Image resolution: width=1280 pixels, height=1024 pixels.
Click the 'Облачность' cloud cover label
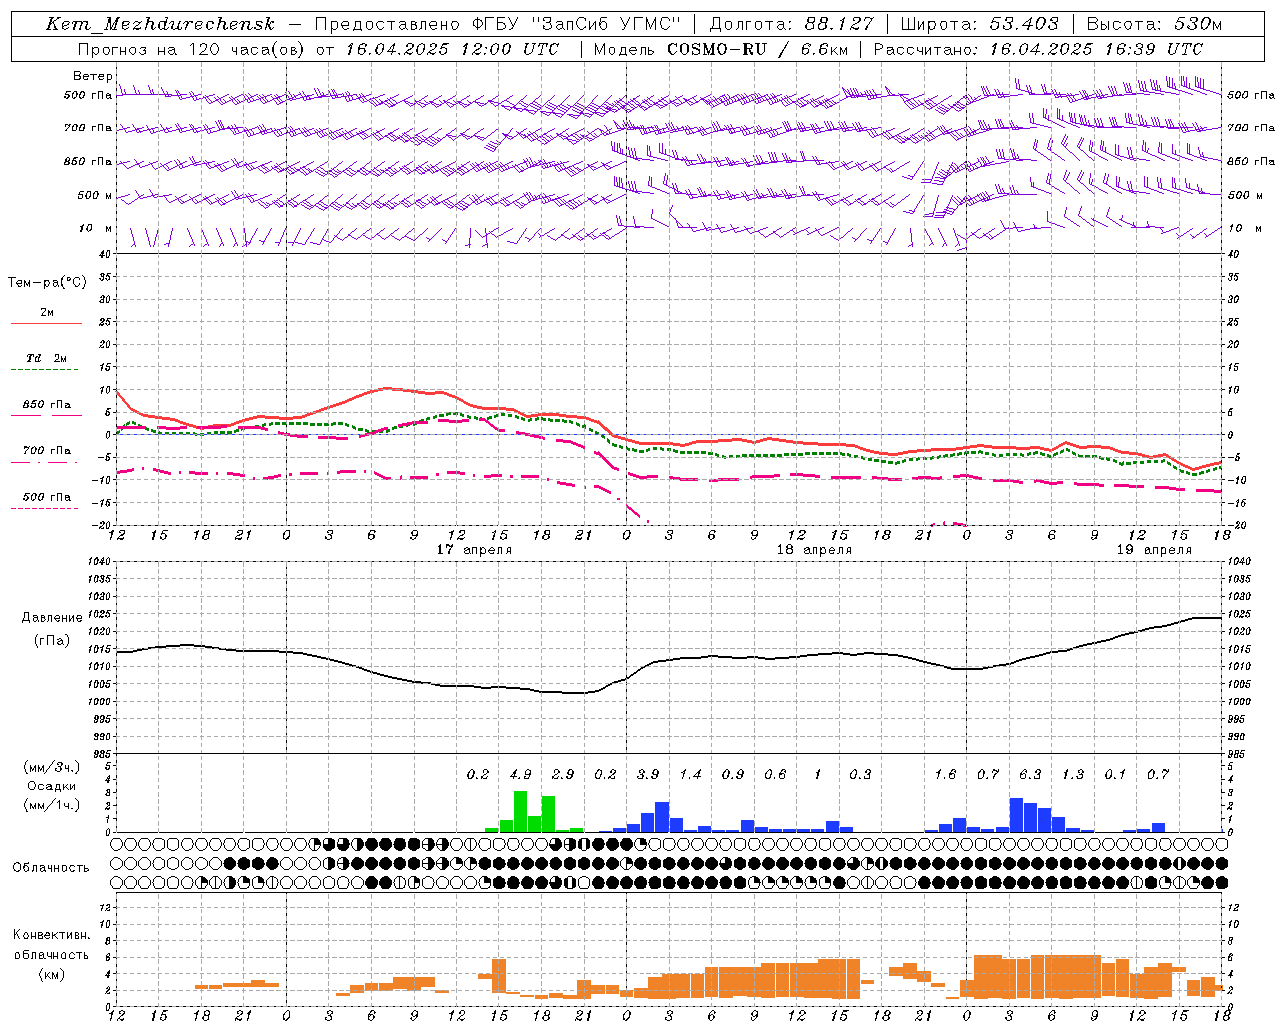coord(51,868)
